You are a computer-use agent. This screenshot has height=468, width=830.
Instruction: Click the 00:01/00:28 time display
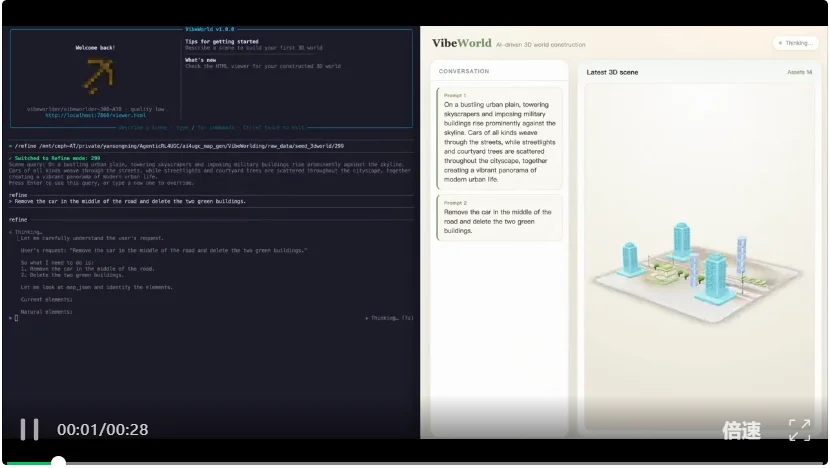pyautogui.click(x=103, y=429)
